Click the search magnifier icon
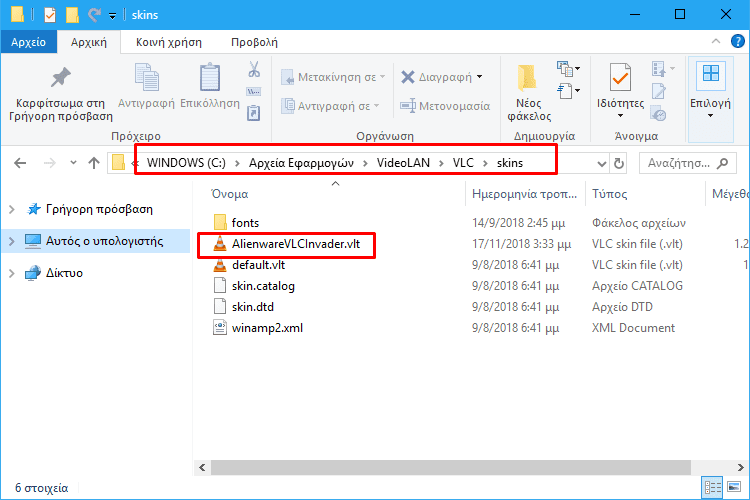The image size is (750, 500). [723, 163]
